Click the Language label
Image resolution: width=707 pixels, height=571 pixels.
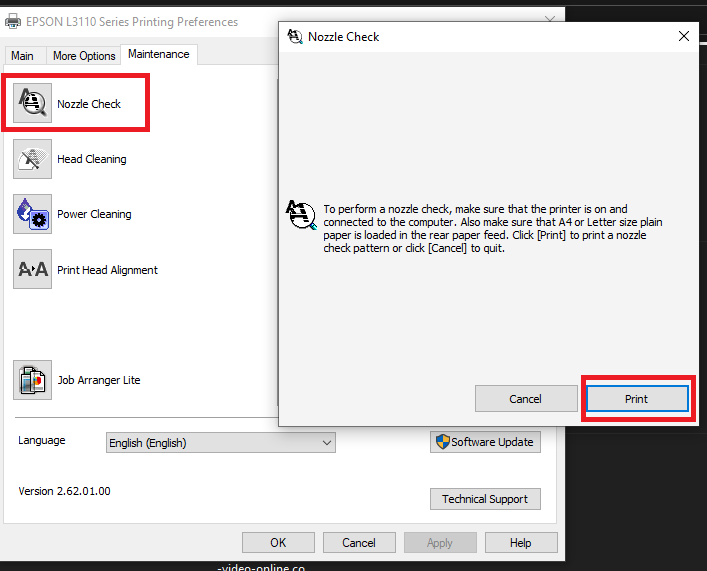(x=41, y=440)
